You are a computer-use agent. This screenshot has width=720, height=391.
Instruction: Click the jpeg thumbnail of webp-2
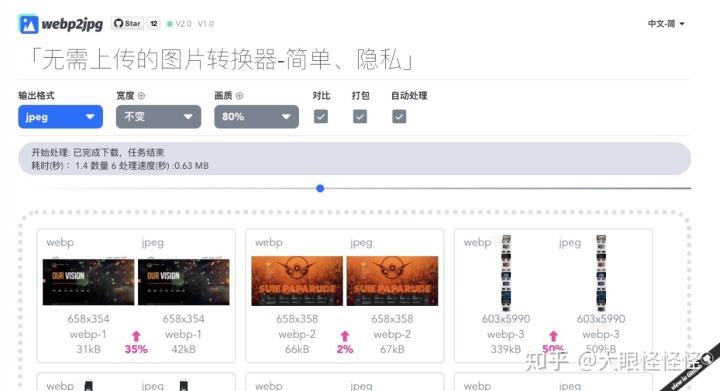[x=392, y=281]
